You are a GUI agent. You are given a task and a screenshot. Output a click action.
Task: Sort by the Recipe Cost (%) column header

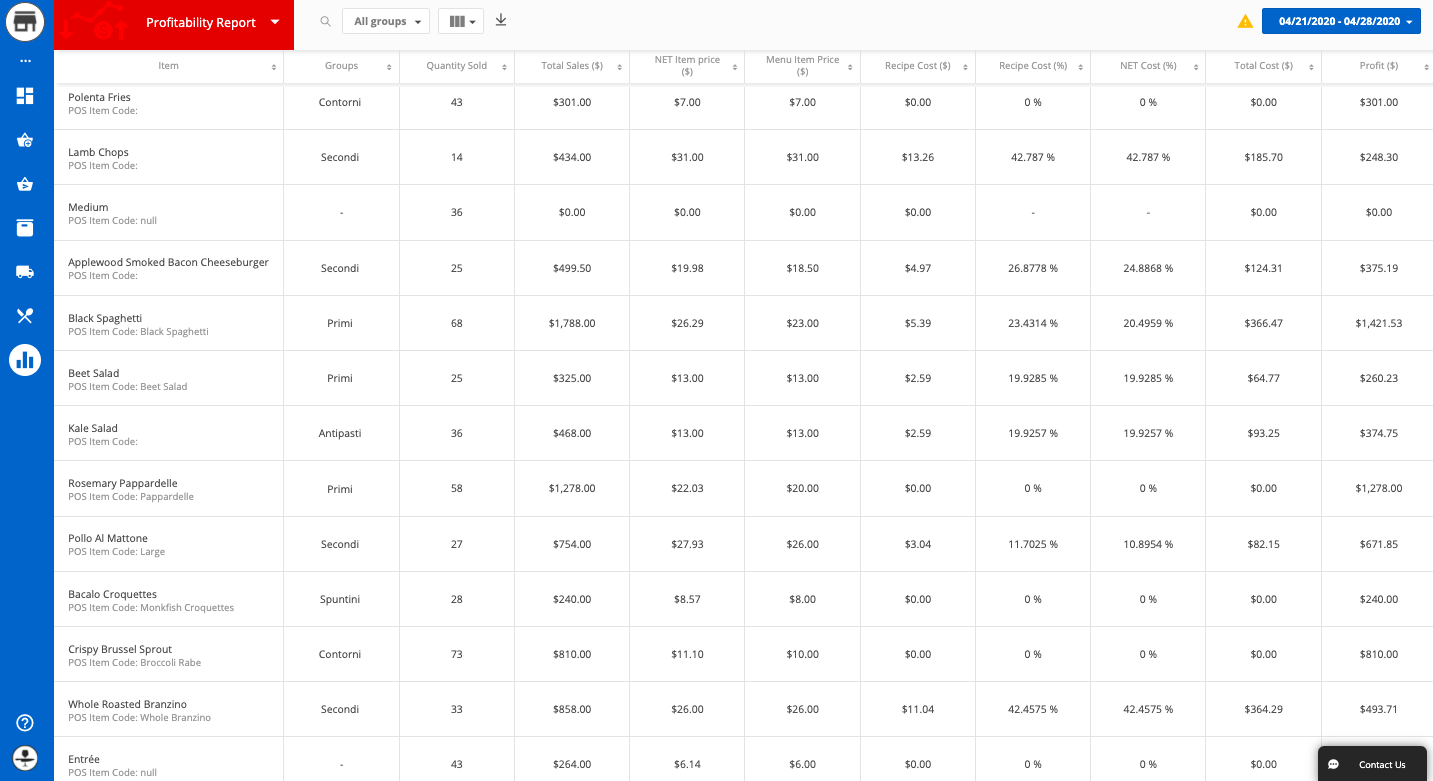click(x=1033, y=66)
